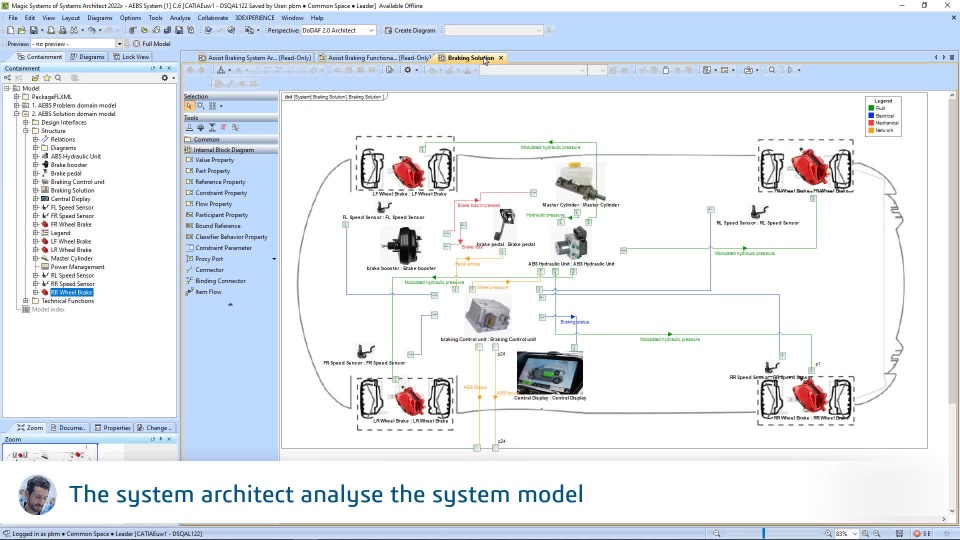Click the favorites star icon in Containment

pyautogui.click(x=47, y=78)
